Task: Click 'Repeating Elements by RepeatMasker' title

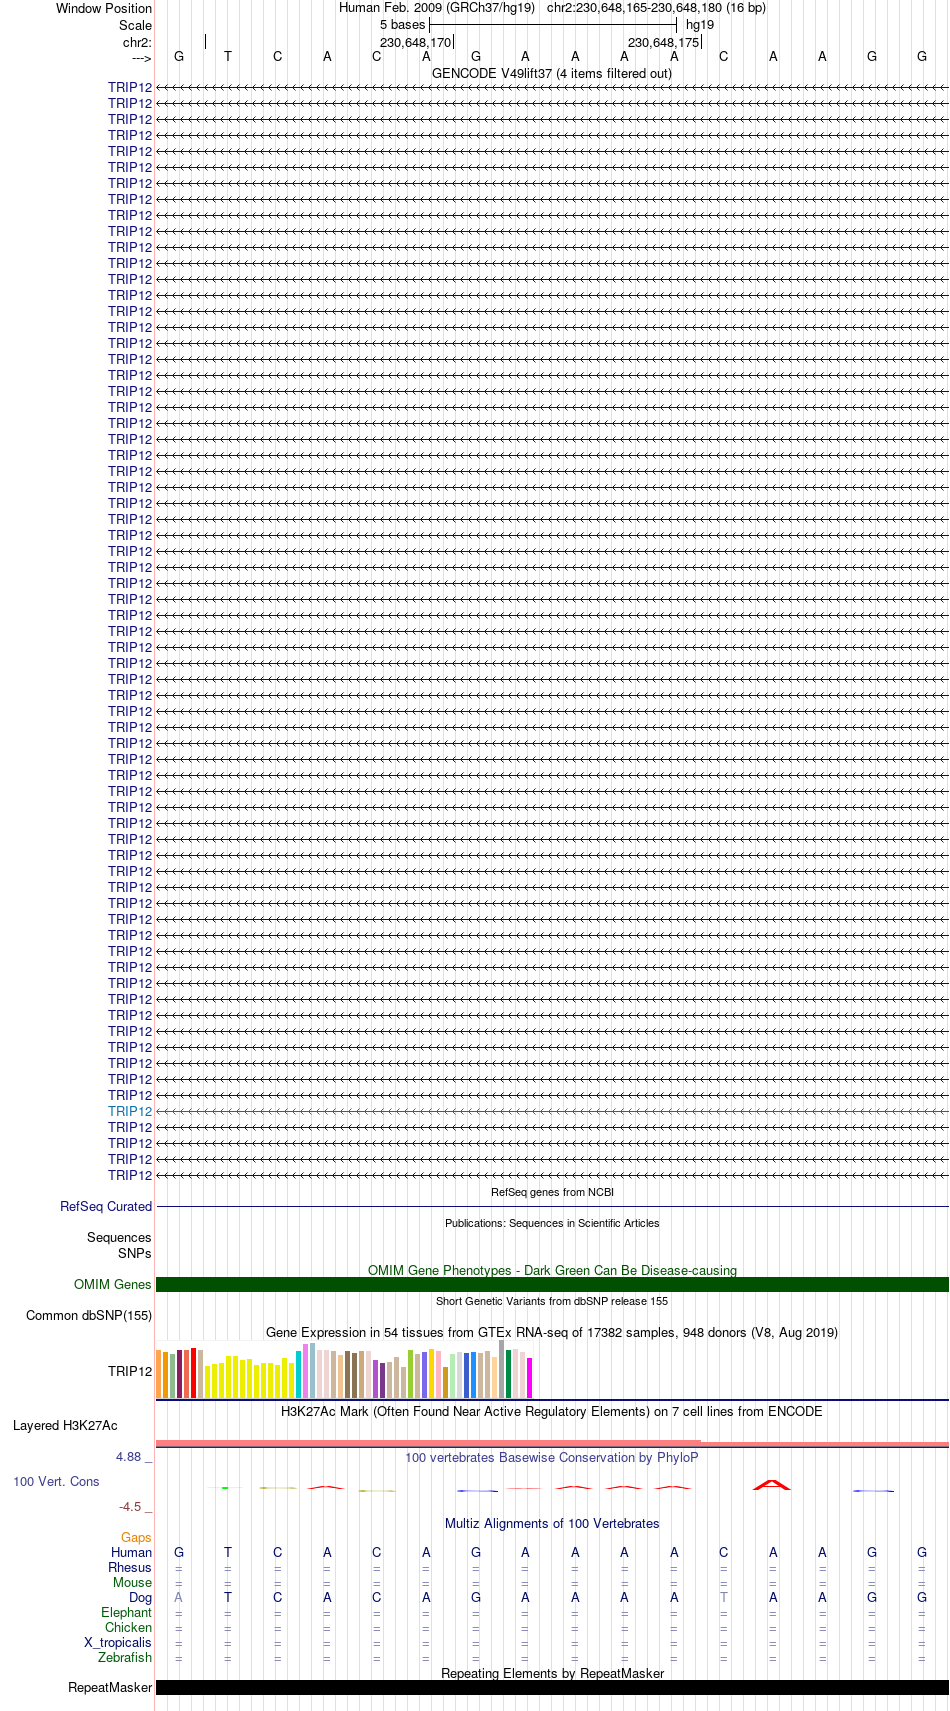Action: (x=552, y=1673)
